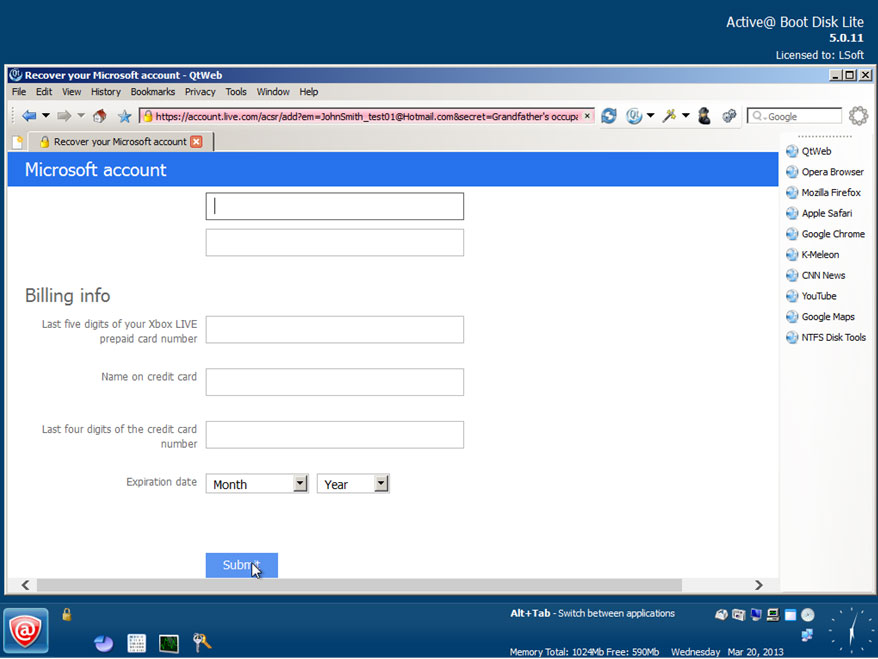Image resolution: width=878 pixels, height=659 pixels.
Task: Click the second empty field above Billing info
Action: point(334,242)
